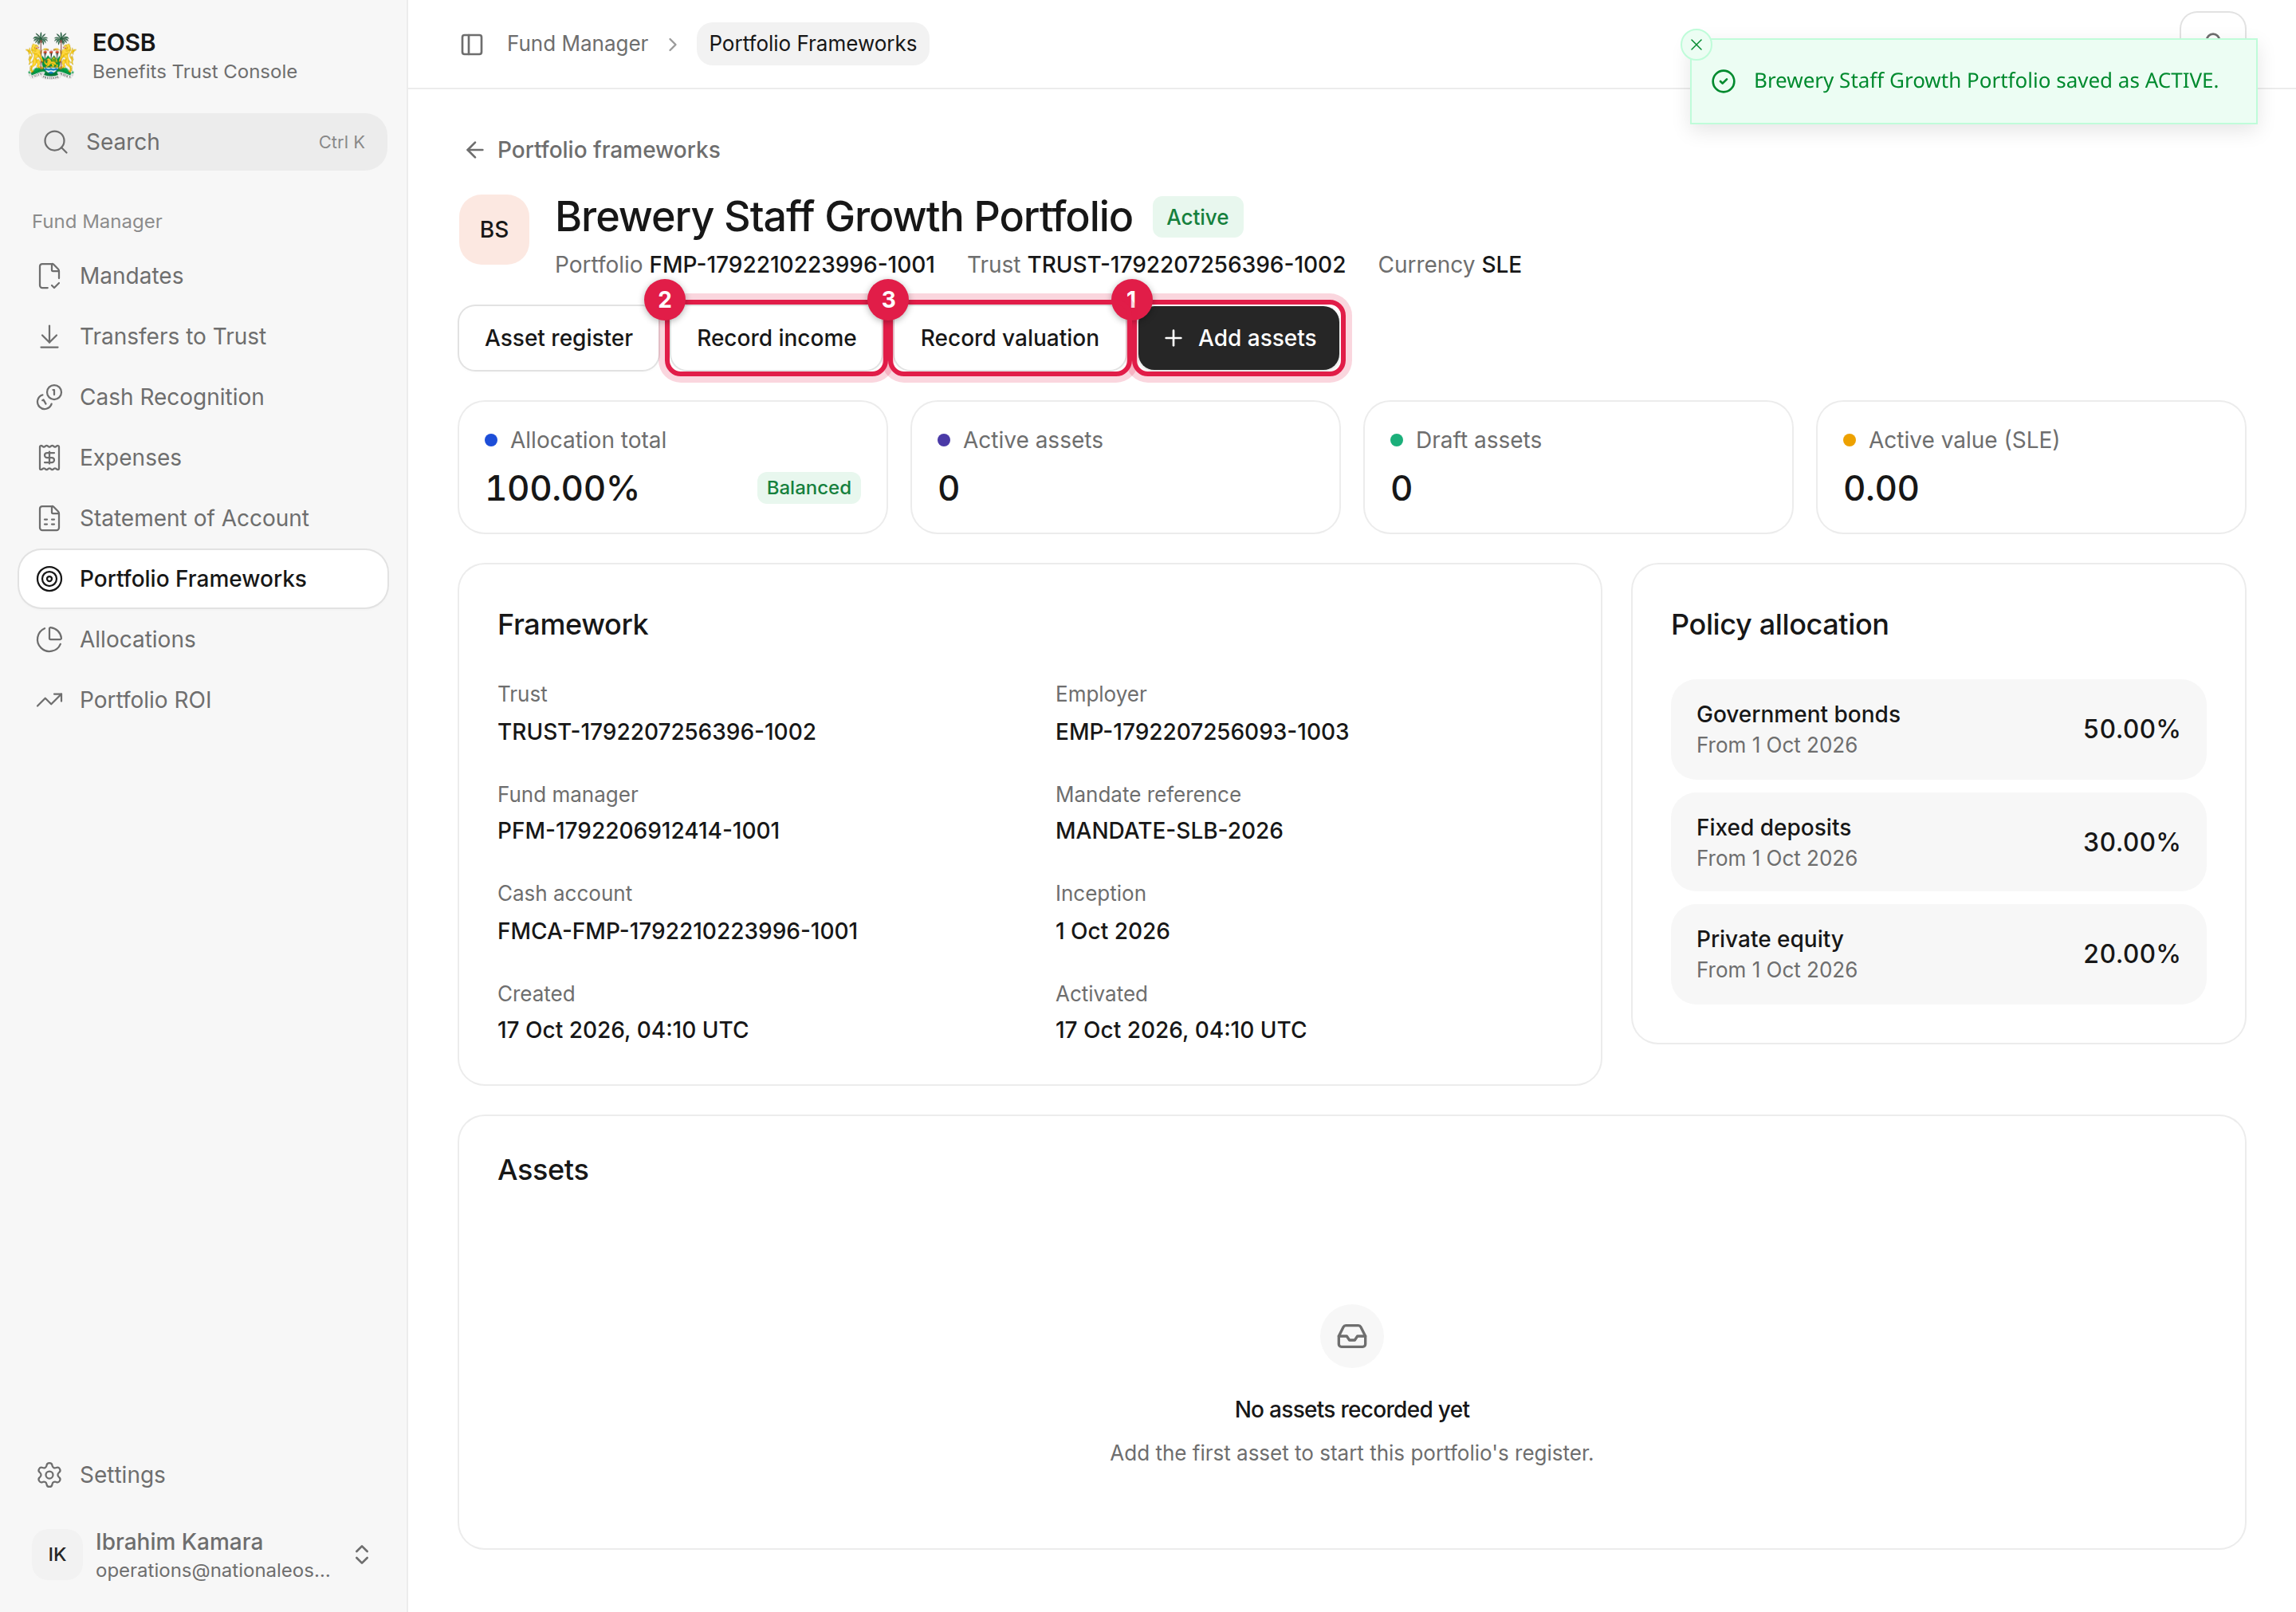Select the Portfolio Frameworks sidebar item

[203, 579]
